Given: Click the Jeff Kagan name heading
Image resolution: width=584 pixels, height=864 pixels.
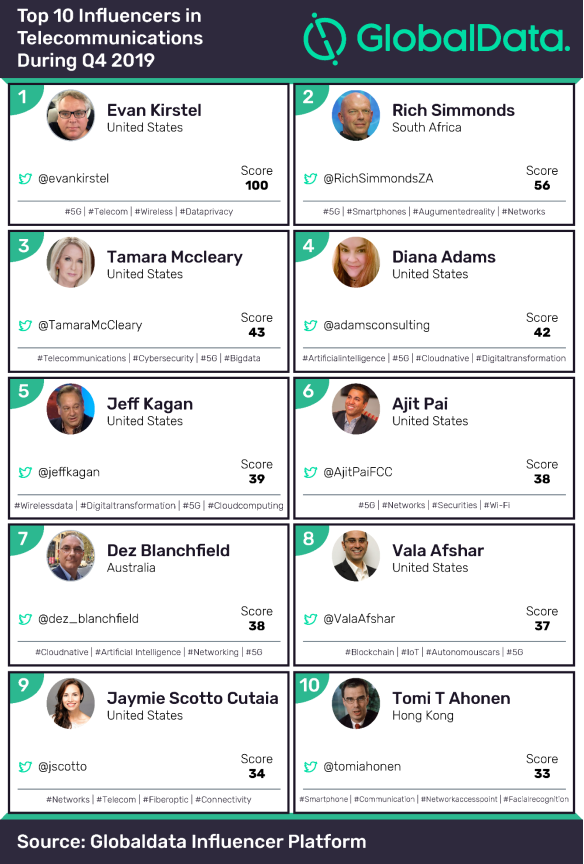Looking at the screenshot, I should coord(150,404).
